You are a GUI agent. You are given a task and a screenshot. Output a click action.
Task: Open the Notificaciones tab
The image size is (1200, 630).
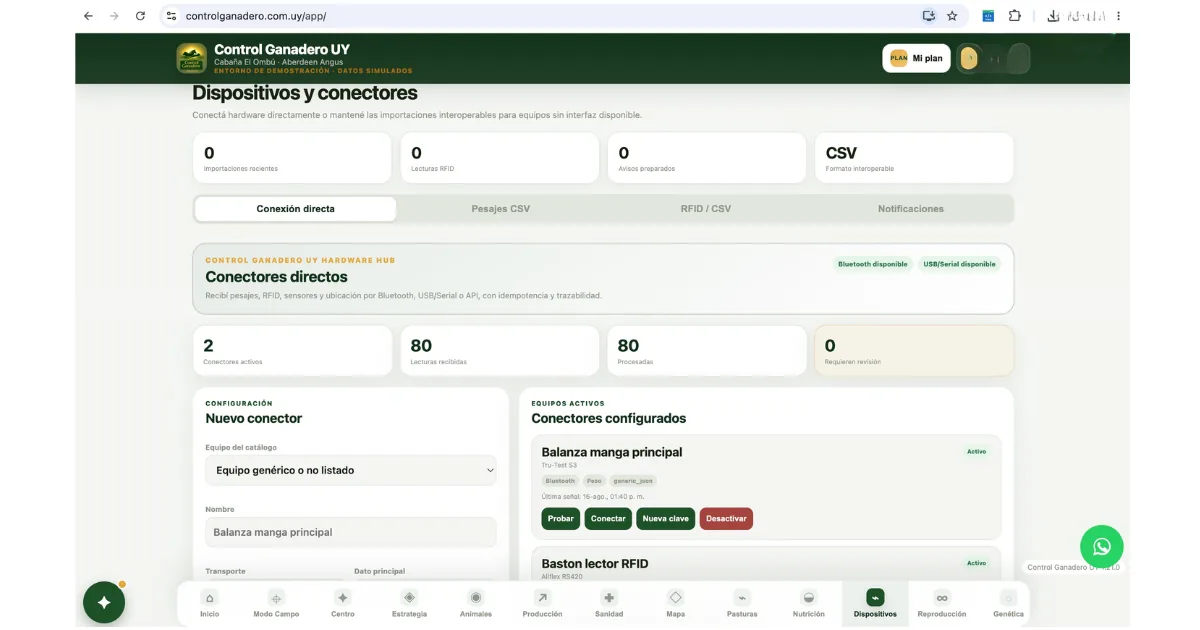(911, 209)
